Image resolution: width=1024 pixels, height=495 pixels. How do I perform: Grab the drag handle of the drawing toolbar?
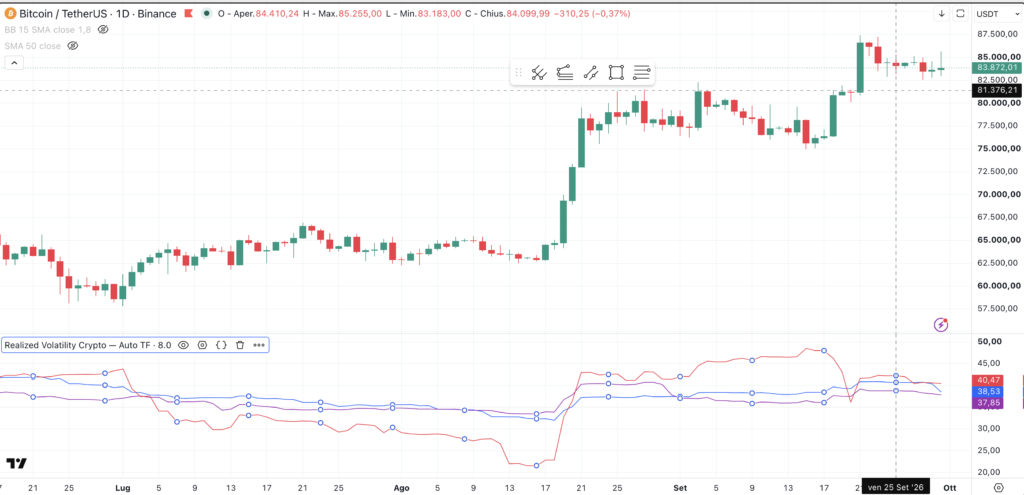(x=519, y=72)
